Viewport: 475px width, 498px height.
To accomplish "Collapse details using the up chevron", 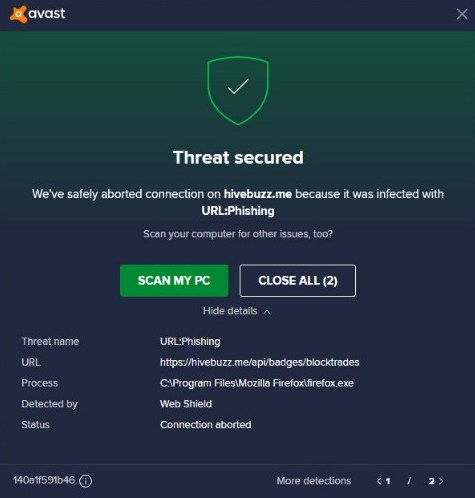I will coord(267,312).
